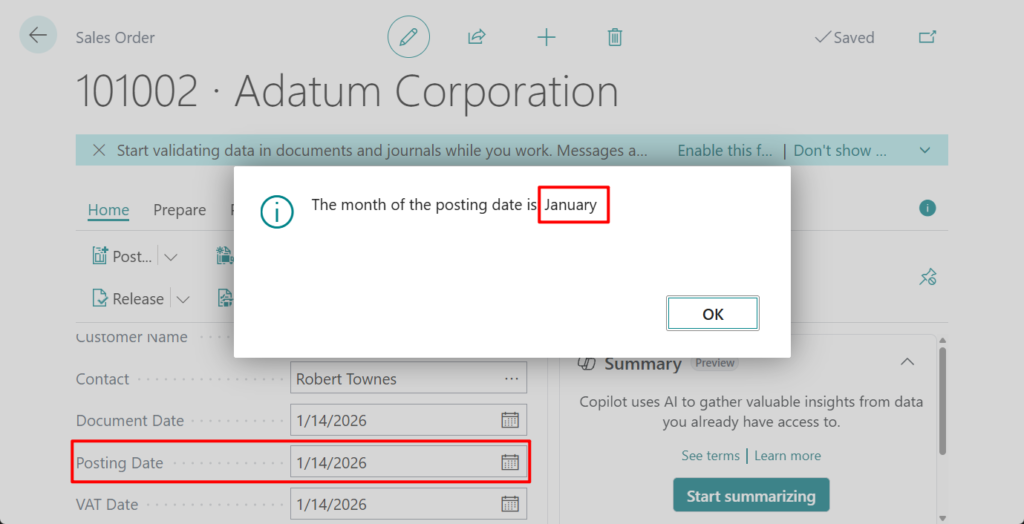Click the pin action bar icon
This screenshot has width=1024, height=524.
coord(927,277)
